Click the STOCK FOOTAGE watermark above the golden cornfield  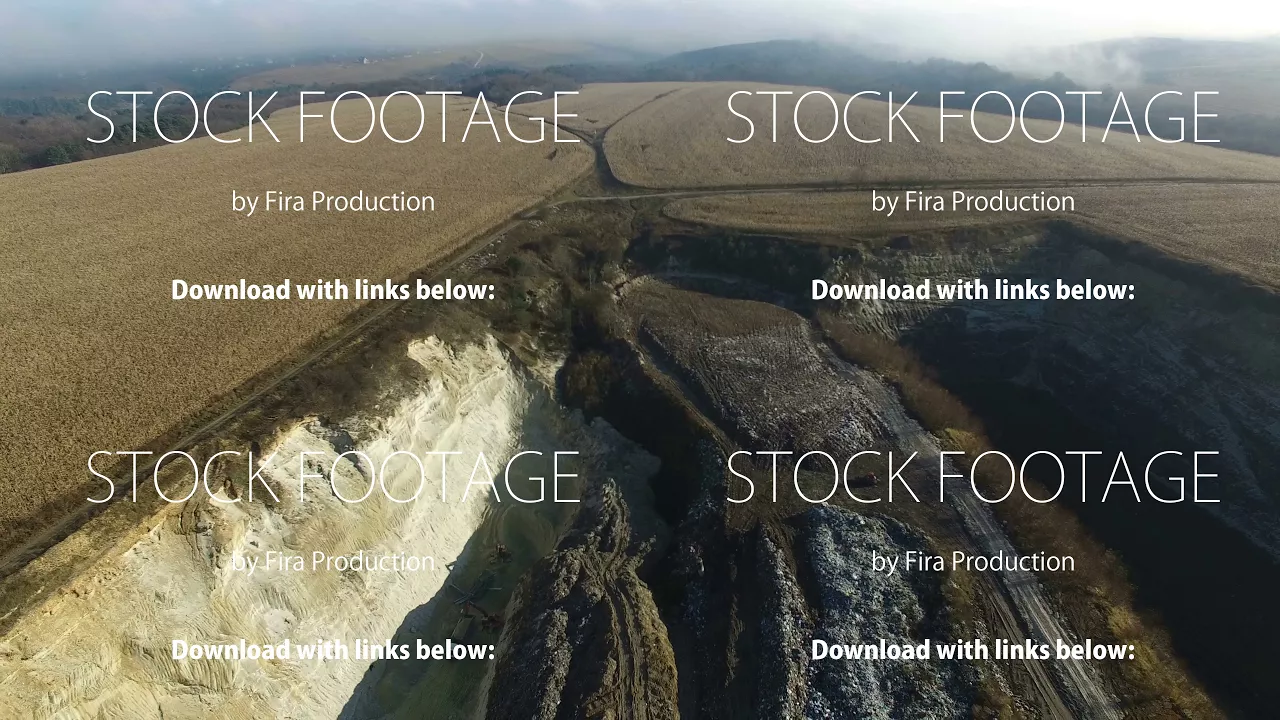point(333,118)
